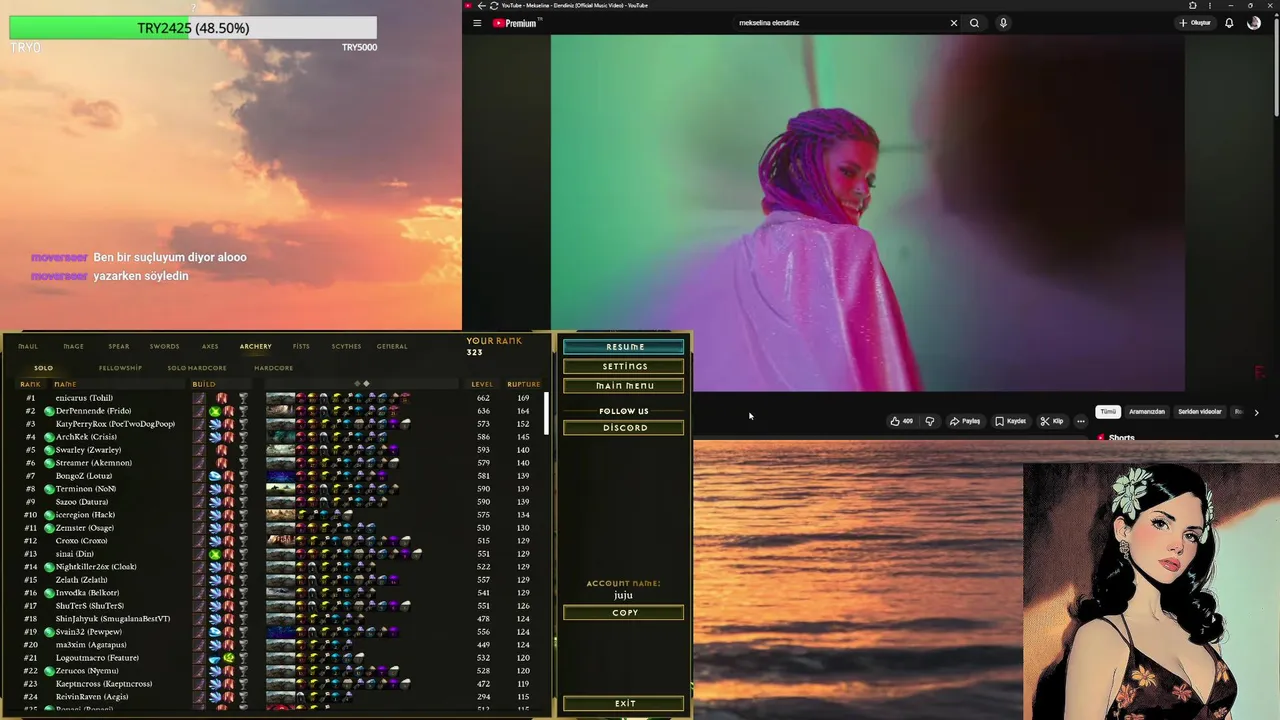The height and width of the screenshot is (720, 1280).
Task: Select the Seriden videolar filter chip
Action: pyautogui.click(x=1200, y=412)
